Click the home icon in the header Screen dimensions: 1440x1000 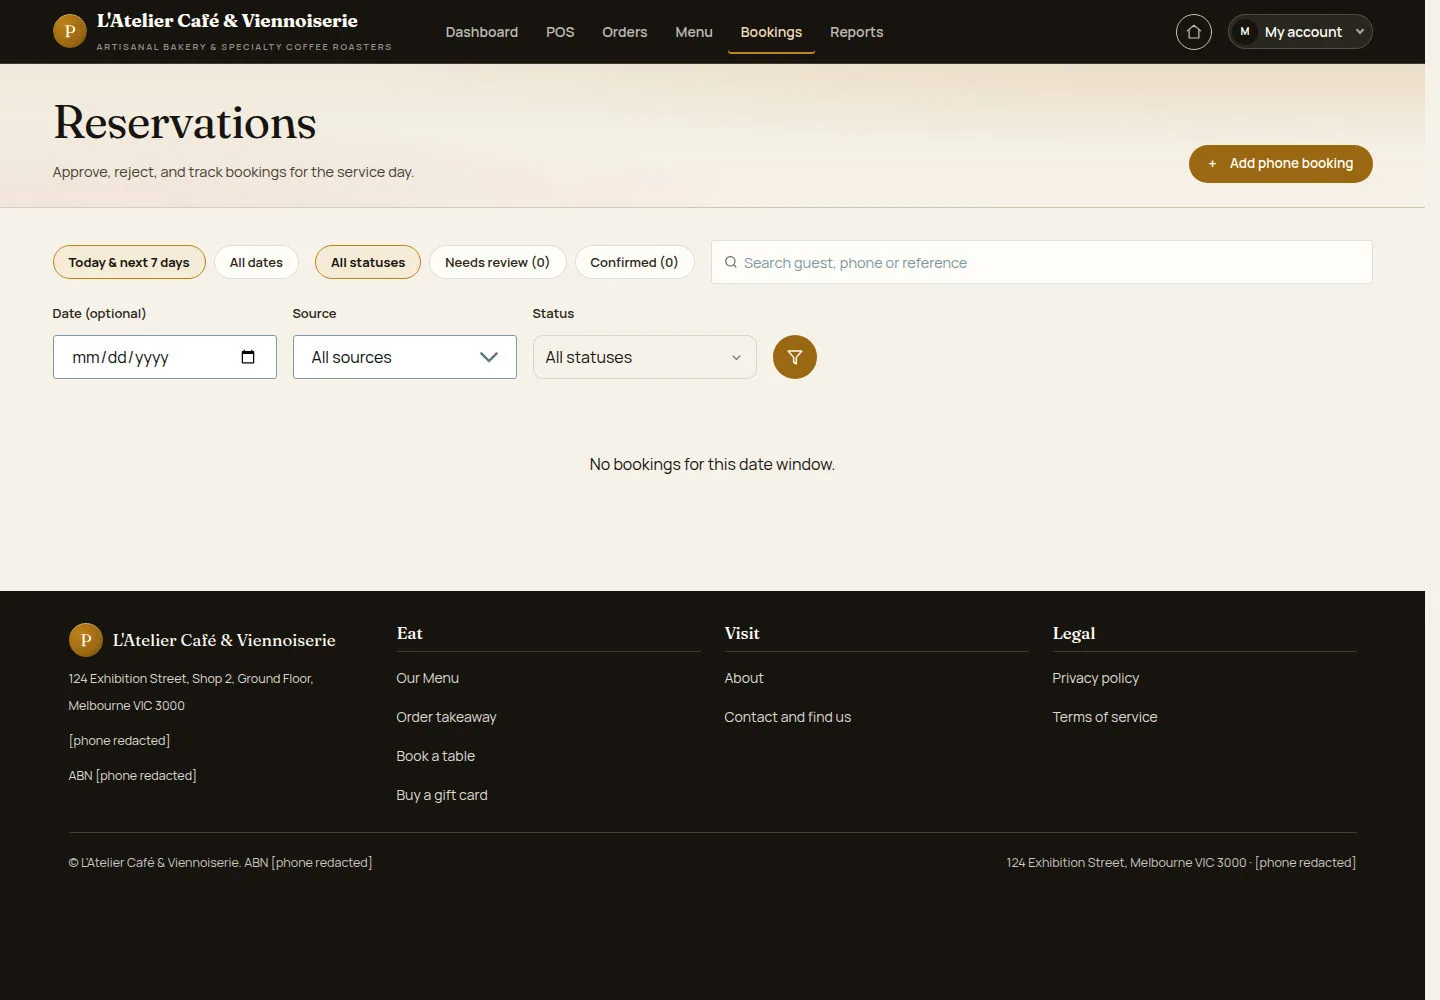[x=1193, y=32]
